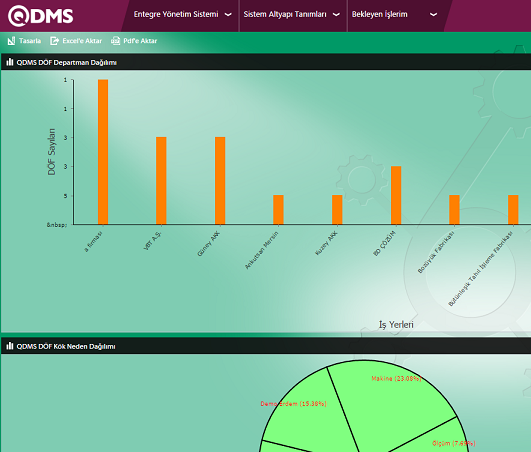Click the Excel'e Aktar label

tap(82, 41)
